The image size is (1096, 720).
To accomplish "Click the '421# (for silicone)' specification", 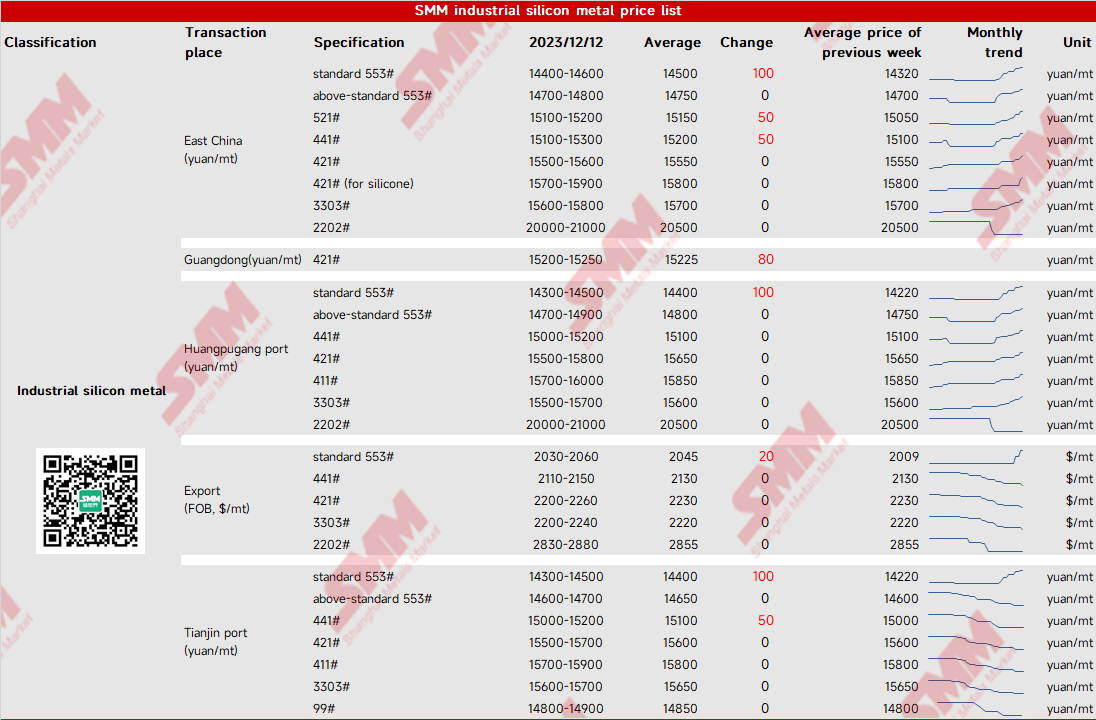I will [x=363, y=183].
